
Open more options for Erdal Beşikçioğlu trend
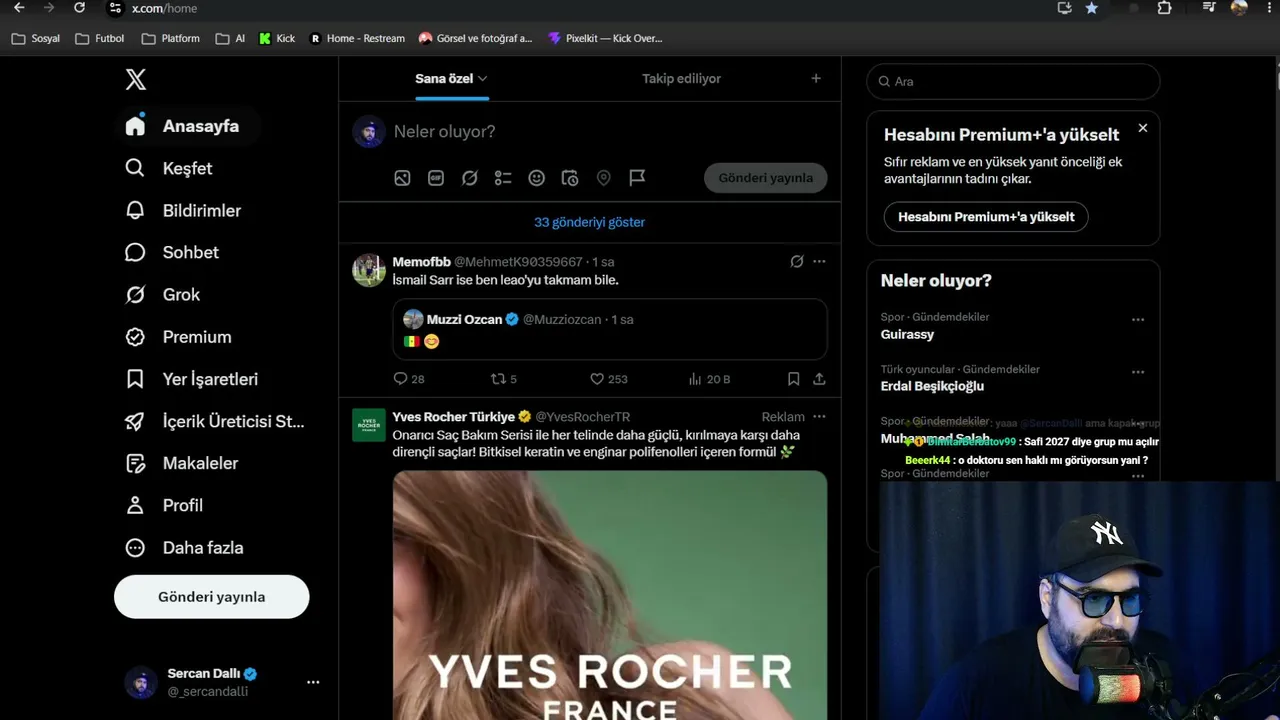[x=1138, y=372]
